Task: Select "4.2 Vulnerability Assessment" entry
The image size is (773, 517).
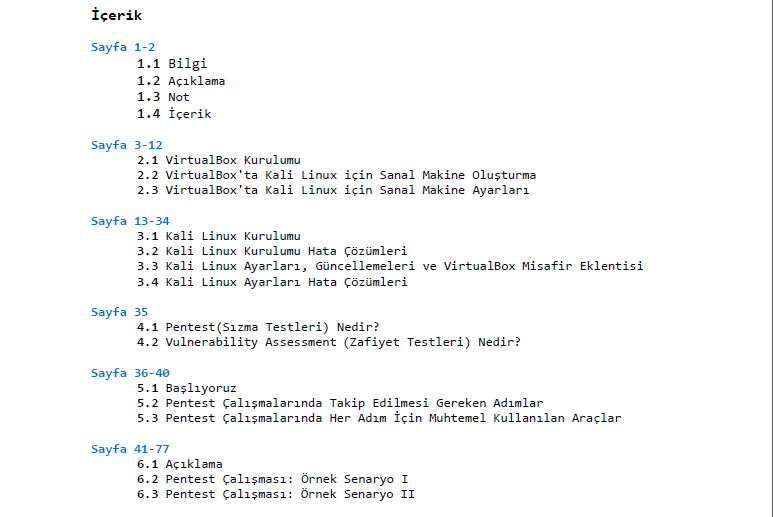Action: coord(329,343)
